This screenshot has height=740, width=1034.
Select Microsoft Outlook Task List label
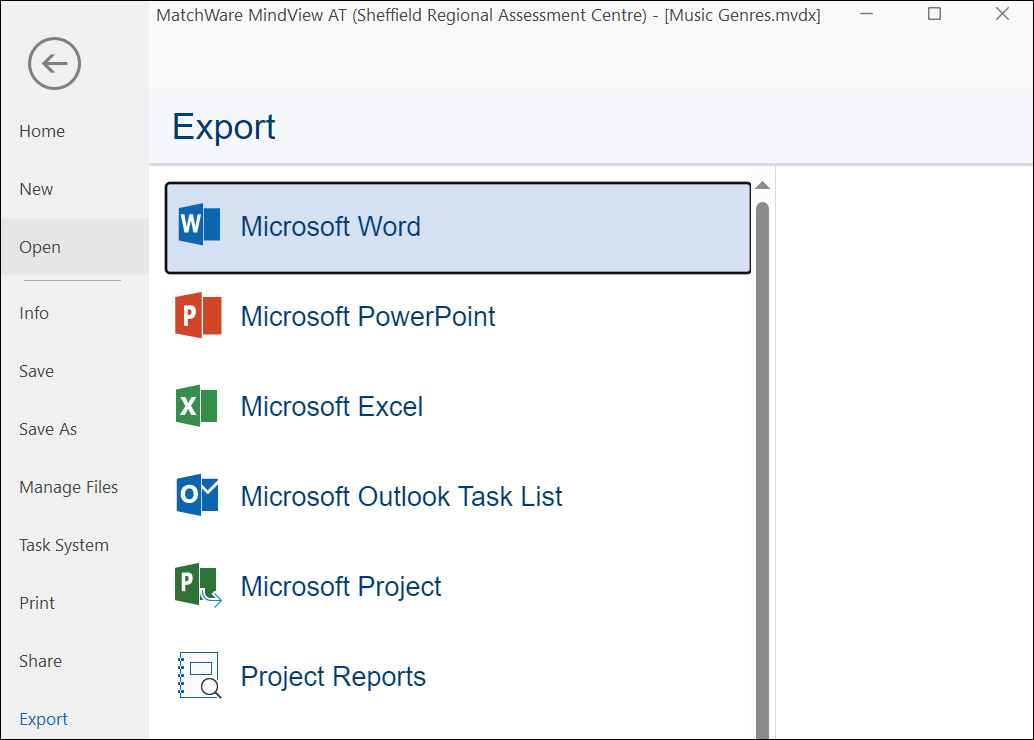pyautogui.click(x=401, y=496)
